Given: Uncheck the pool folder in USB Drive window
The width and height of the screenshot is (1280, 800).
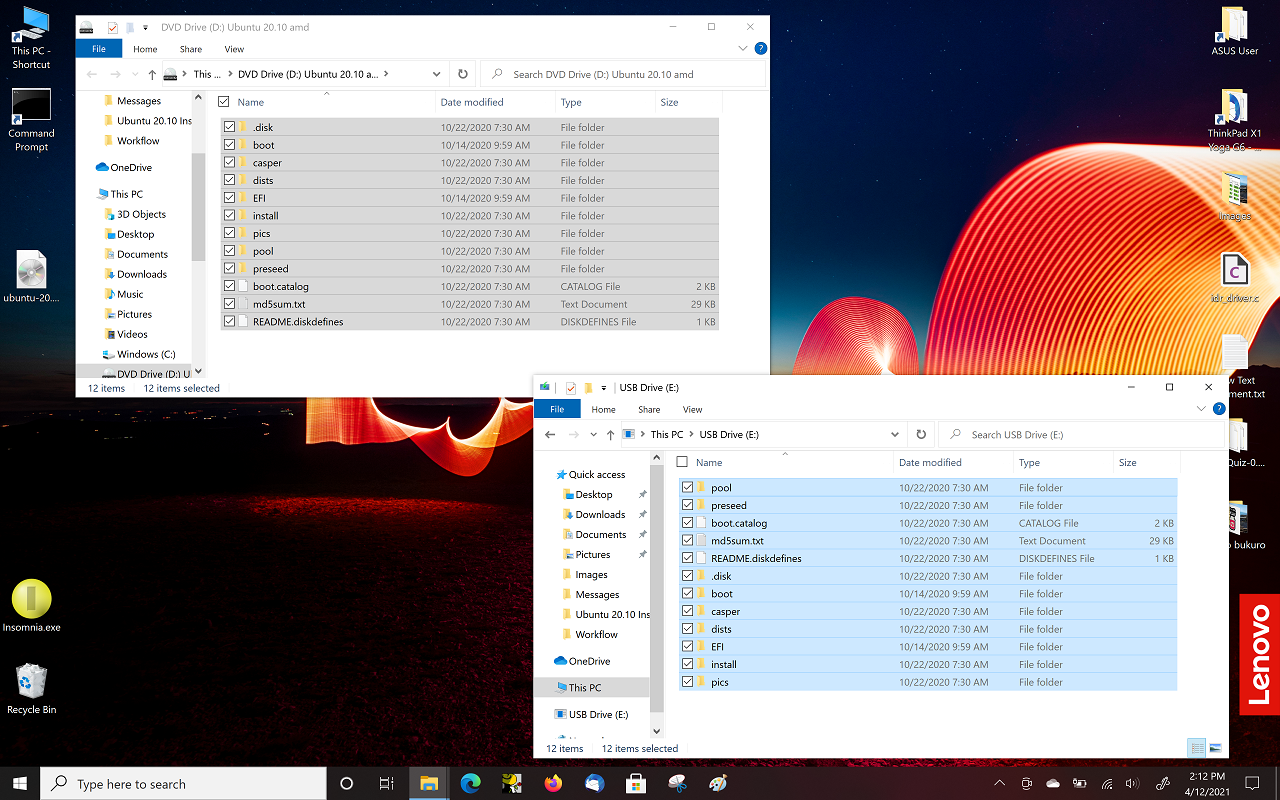Looking at the screenshot, I should pyautogui.click(x=688, y=488).
